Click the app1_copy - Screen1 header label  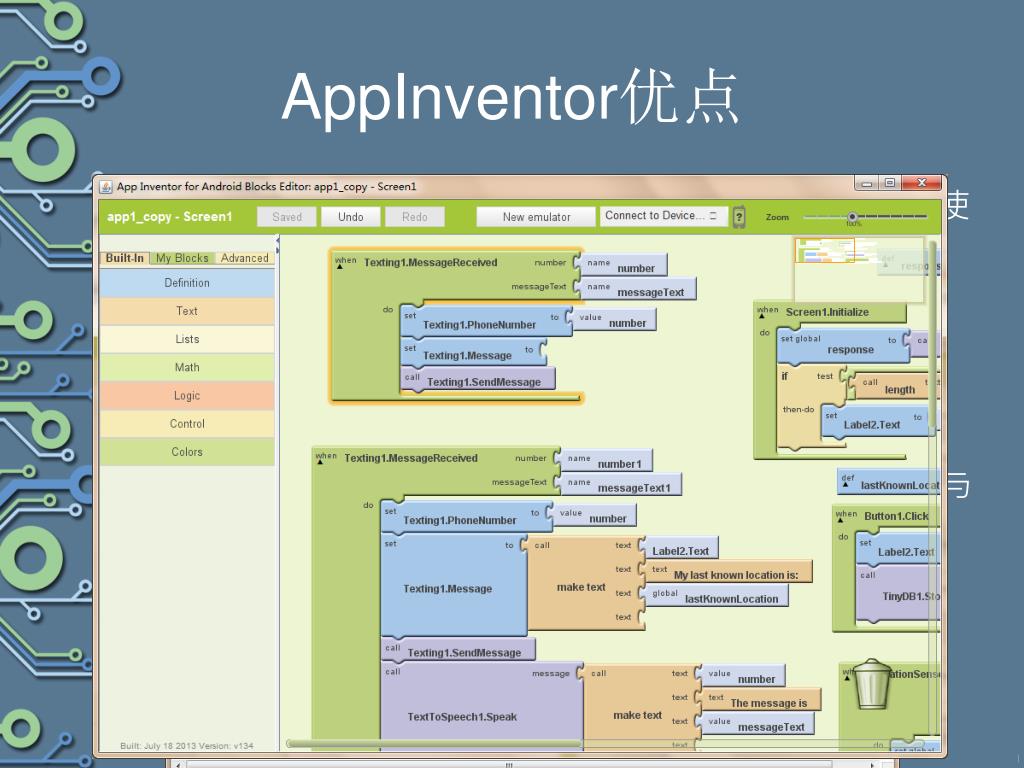(169, 217)
